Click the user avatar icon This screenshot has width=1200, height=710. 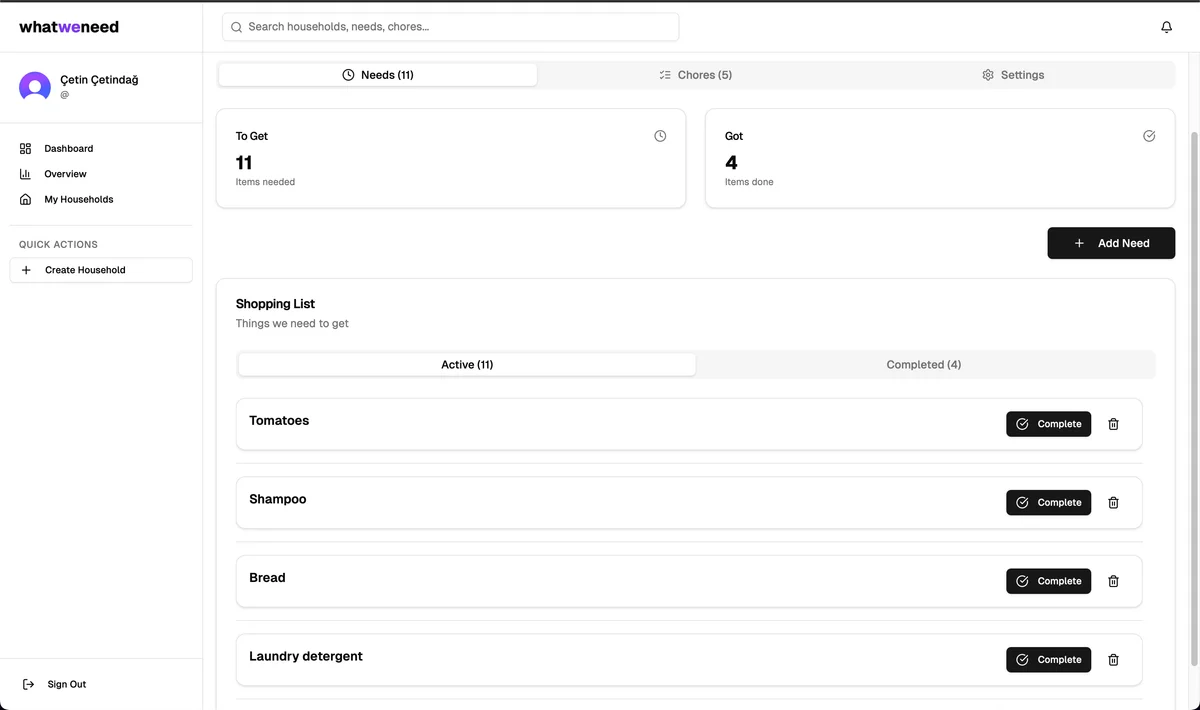(35, 87)
